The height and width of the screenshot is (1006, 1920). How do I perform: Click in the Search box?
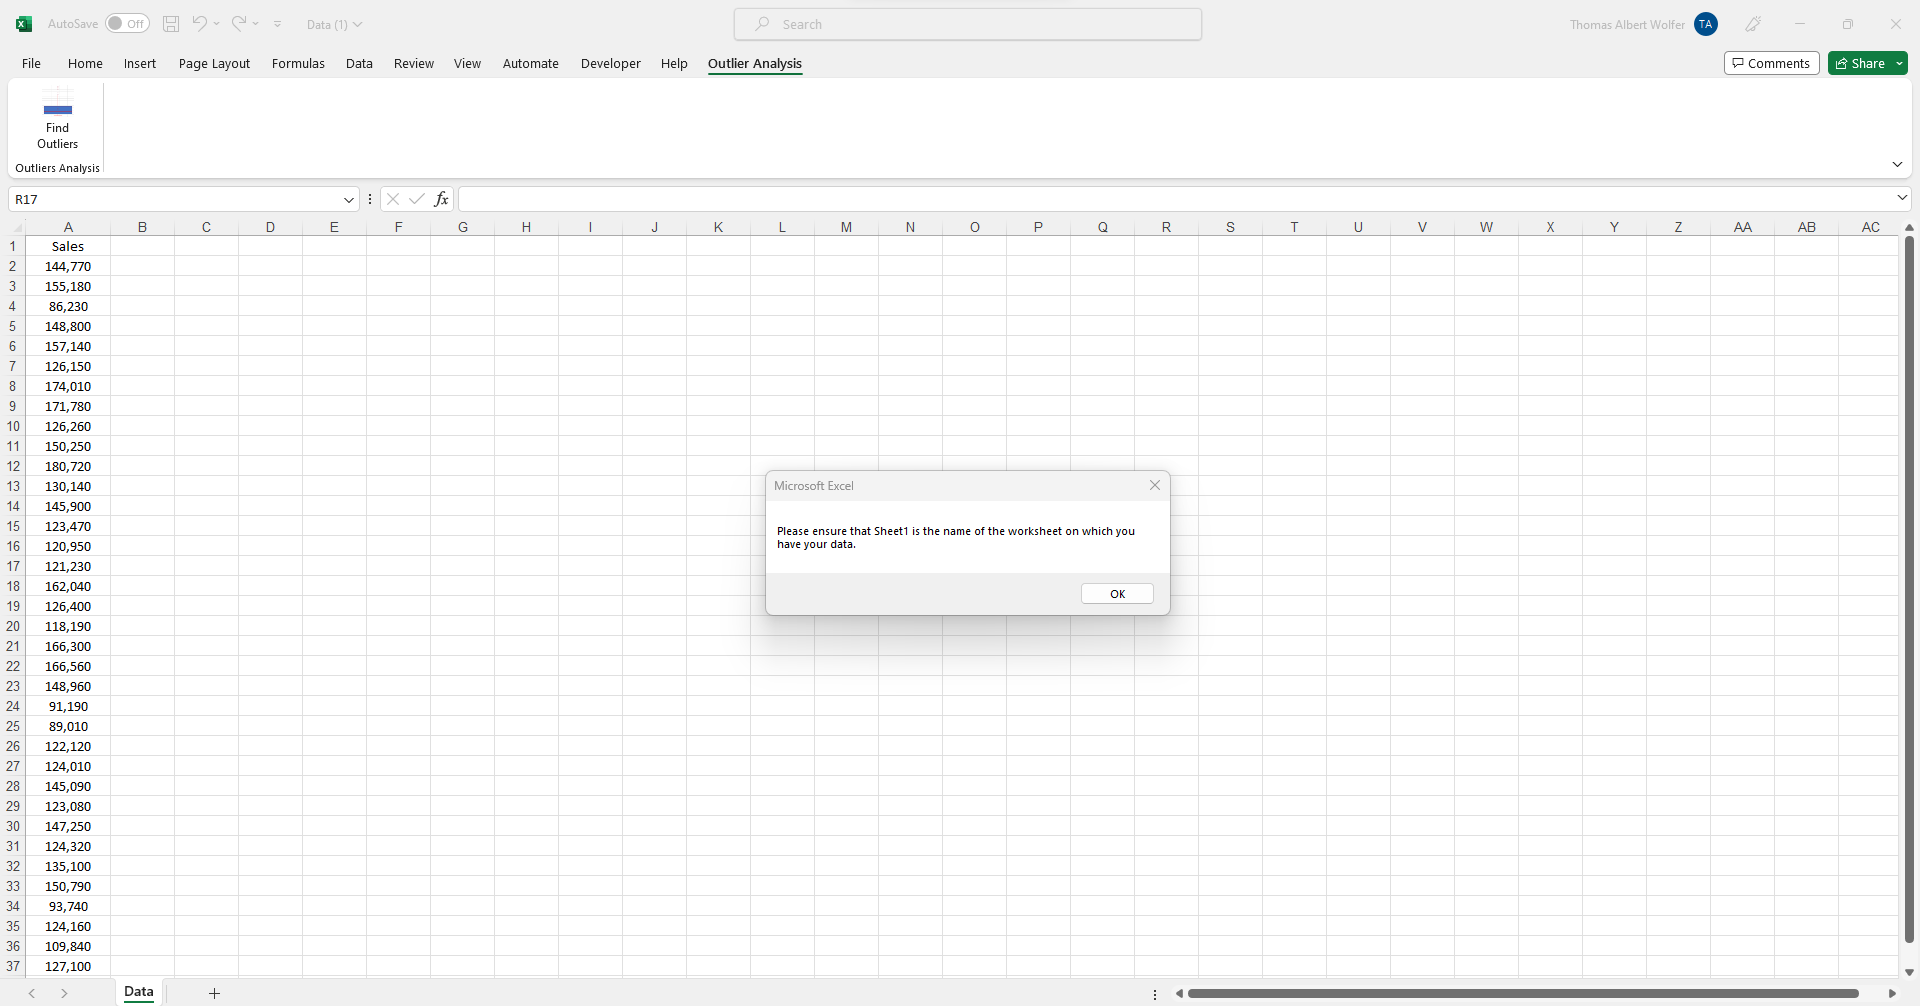967,24
